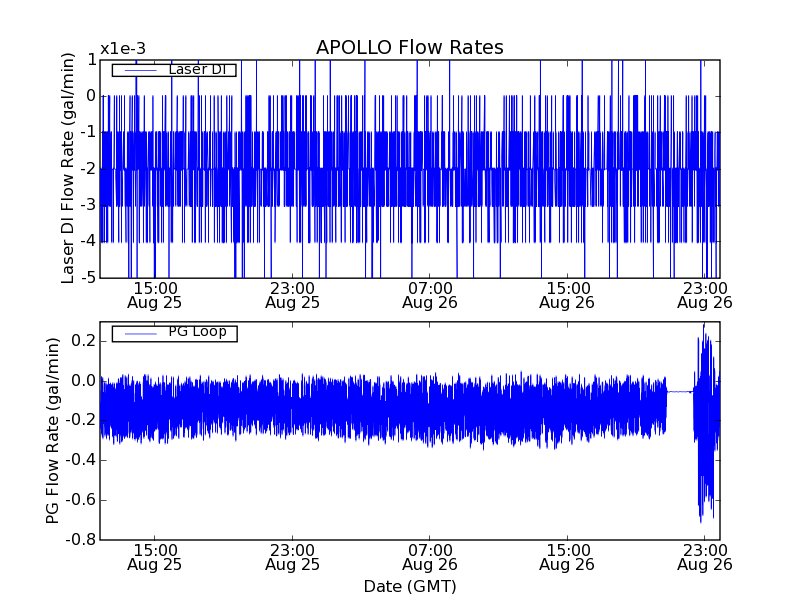This screenshot has height=600, width=800.
Task: Click the -5 y-axis tick on the Laser DI plot
Action: point(88,278)
